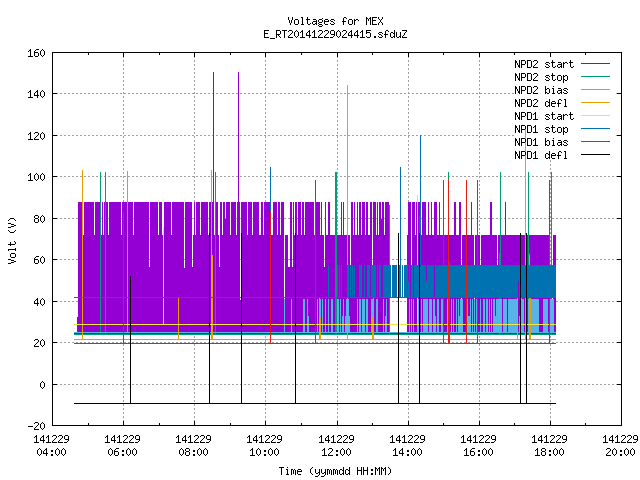Click the NPD1 start legend label
This screenshot has height=480, width=640.
pos(544,116)
